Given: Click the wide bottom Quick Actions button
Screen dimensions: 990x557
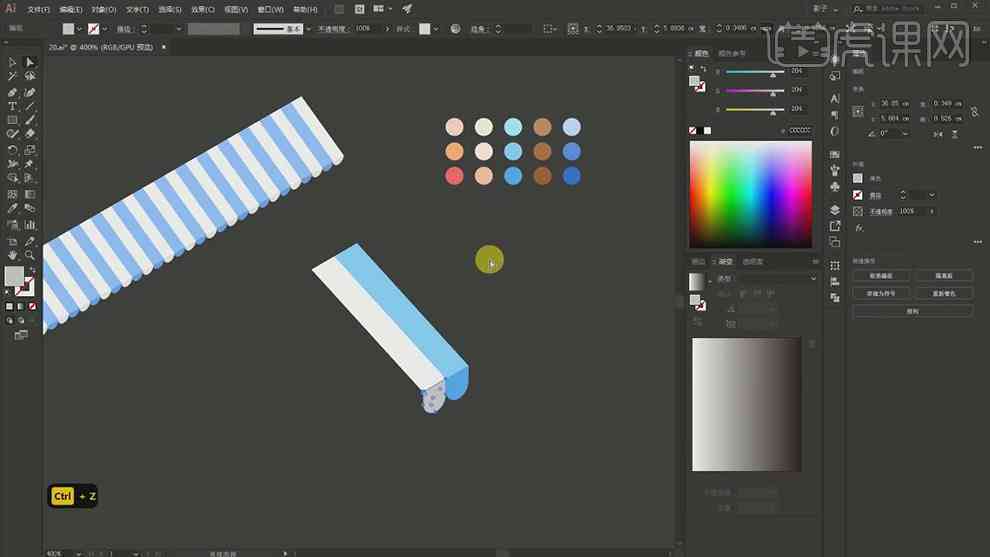Looking at the screenshot, I should click(912, 311).
